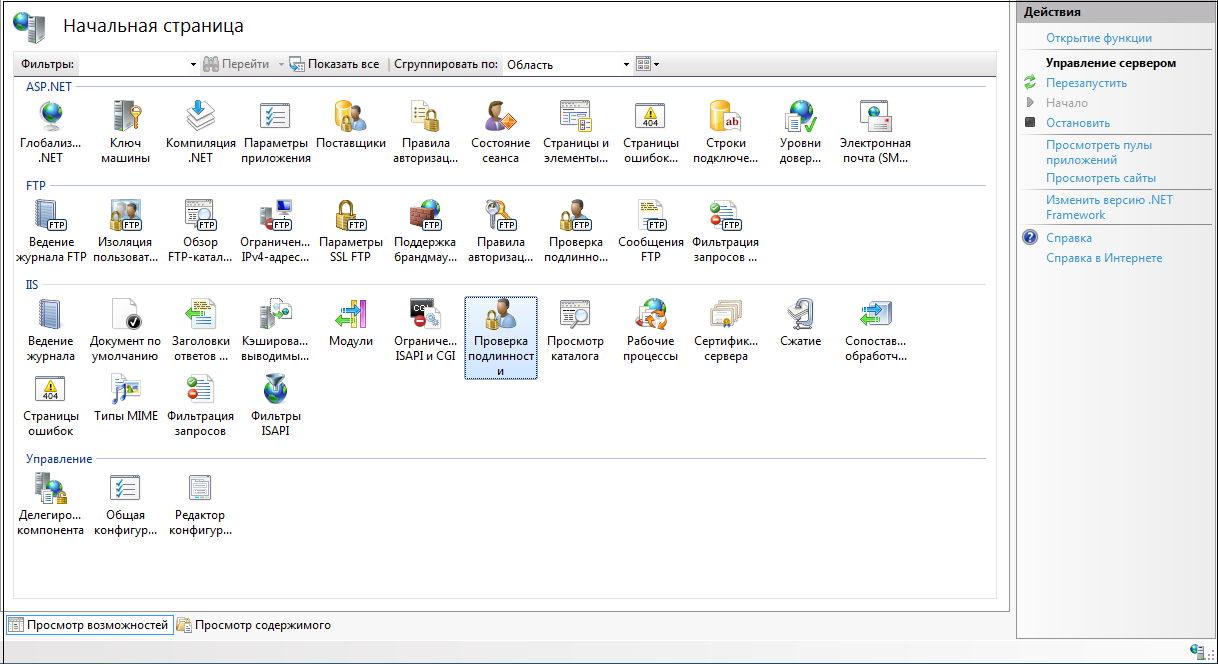The width and height of the screenshot is (1218, 664).
Task: Click the Перейти filter button
Action: pos(237,64)
